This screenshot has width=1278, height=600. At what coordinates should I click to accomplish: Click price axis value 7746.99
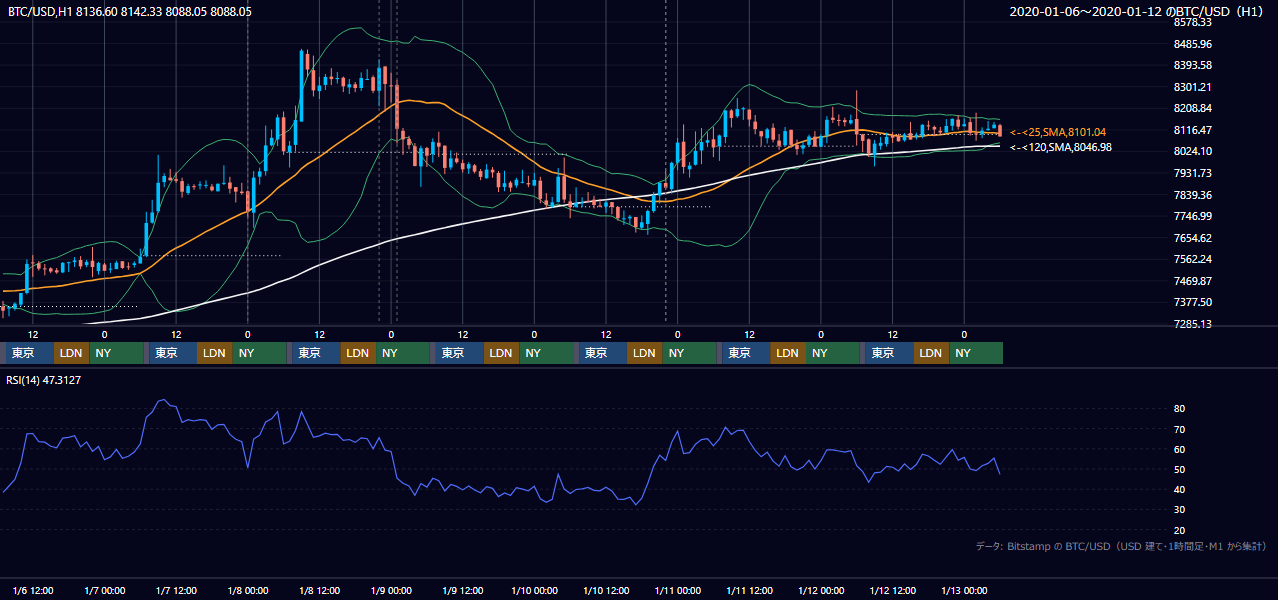1192,216
